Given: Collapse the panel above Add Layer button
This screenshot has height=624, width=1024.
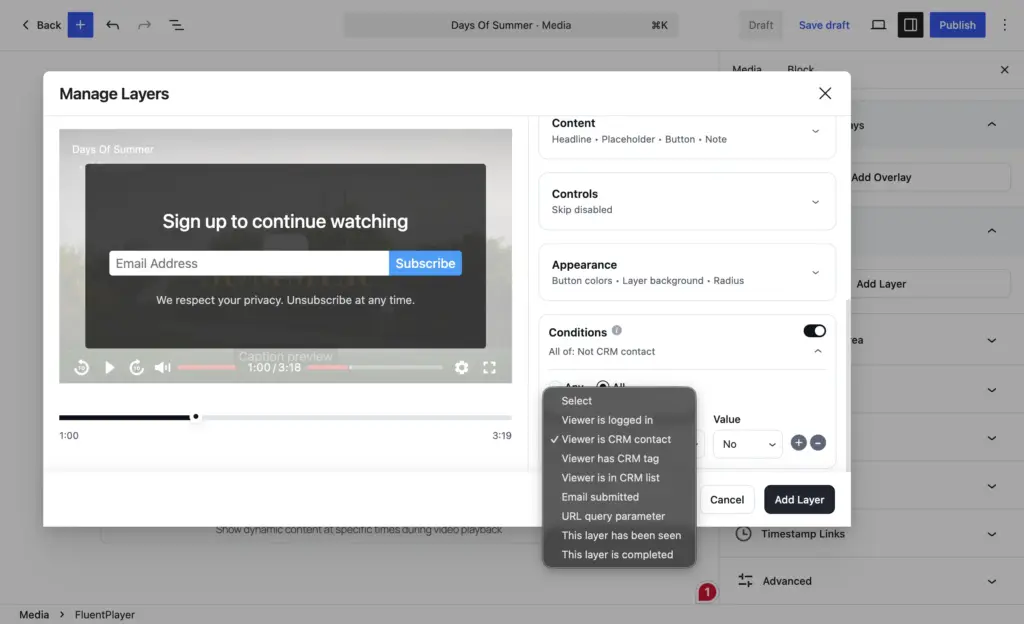Looking at the screenshot, I should [x=991, y=230].
